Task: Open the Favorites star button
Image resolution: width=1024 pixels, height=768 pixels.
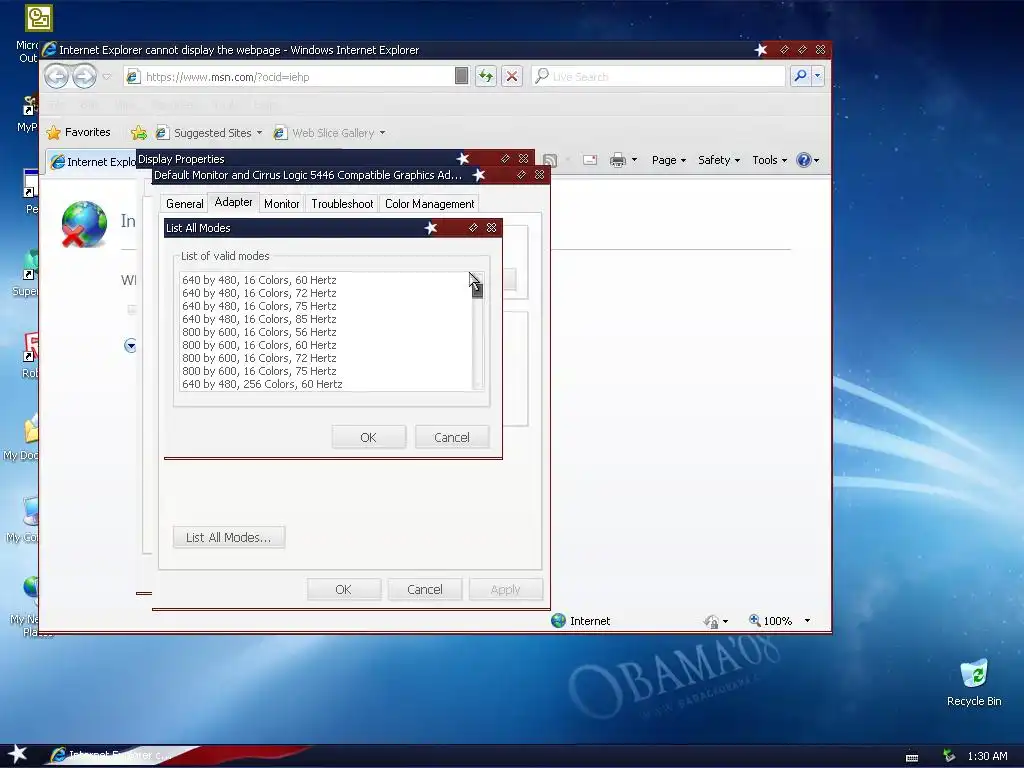Action: (x=79, y=133)
